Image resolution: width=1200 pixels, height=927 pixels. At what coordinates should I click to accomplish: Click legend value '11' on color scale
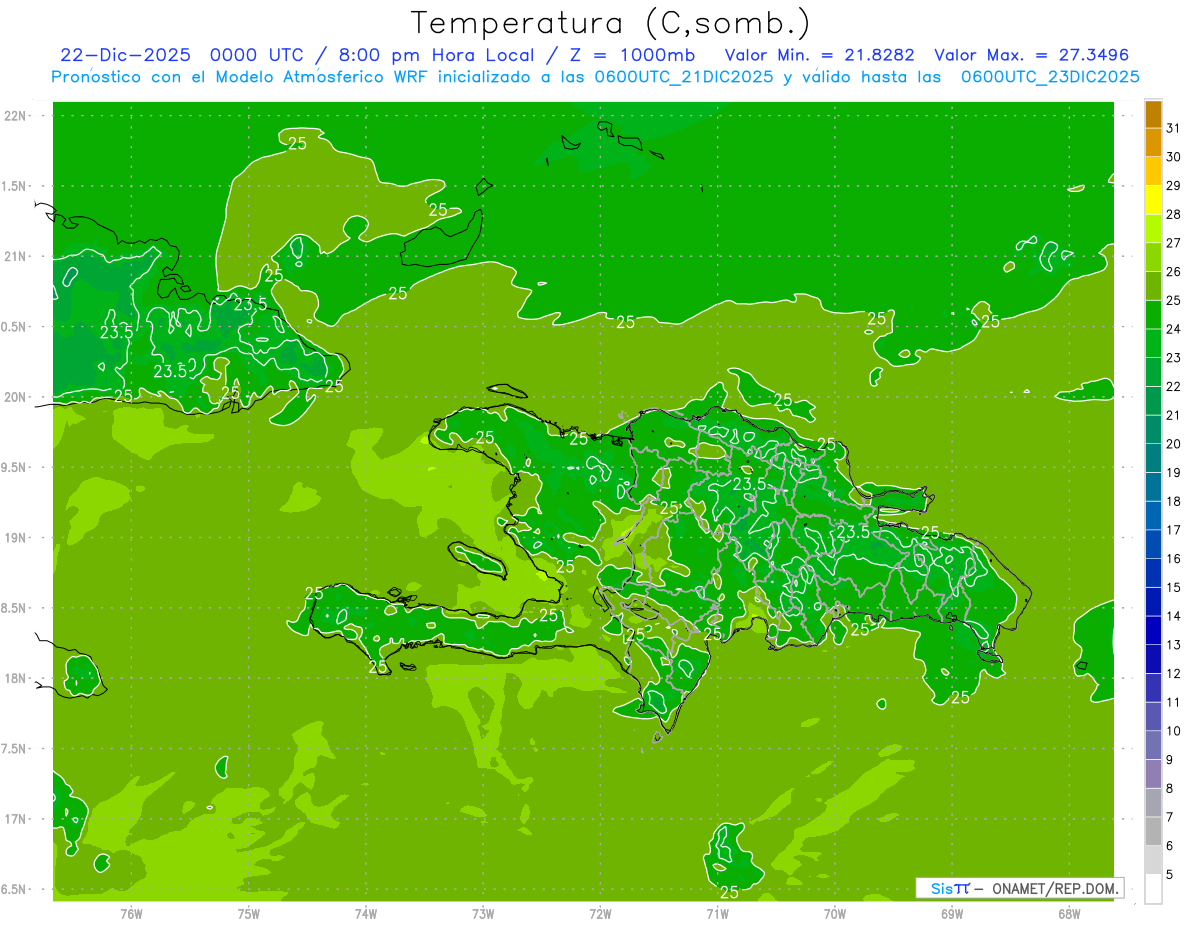[x=1174, y=702]
